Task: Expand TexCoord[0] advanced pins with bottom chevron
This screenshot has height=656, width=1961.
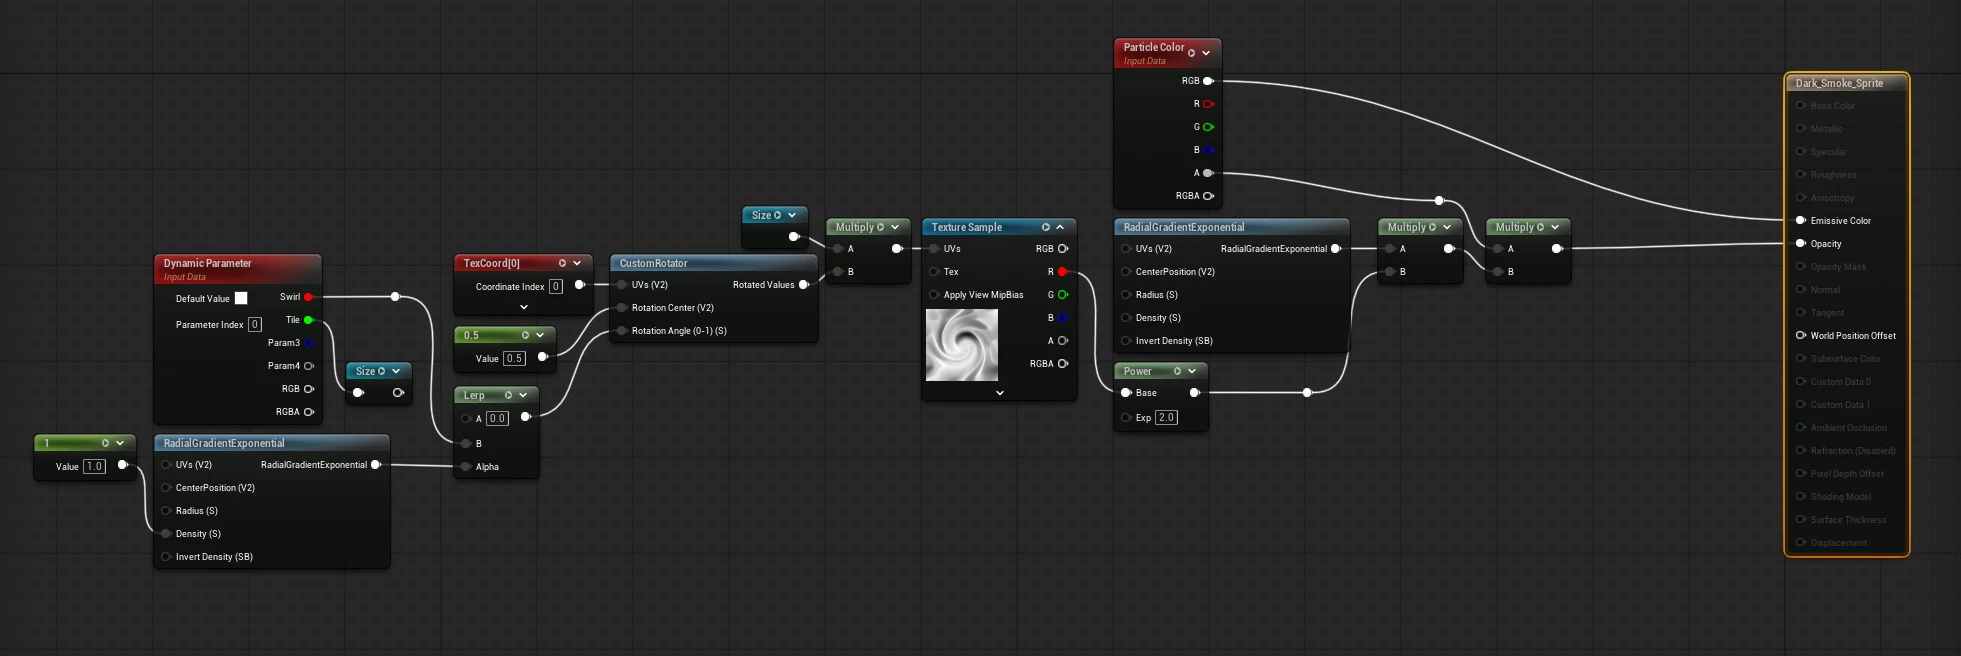Action: point(524,307)
